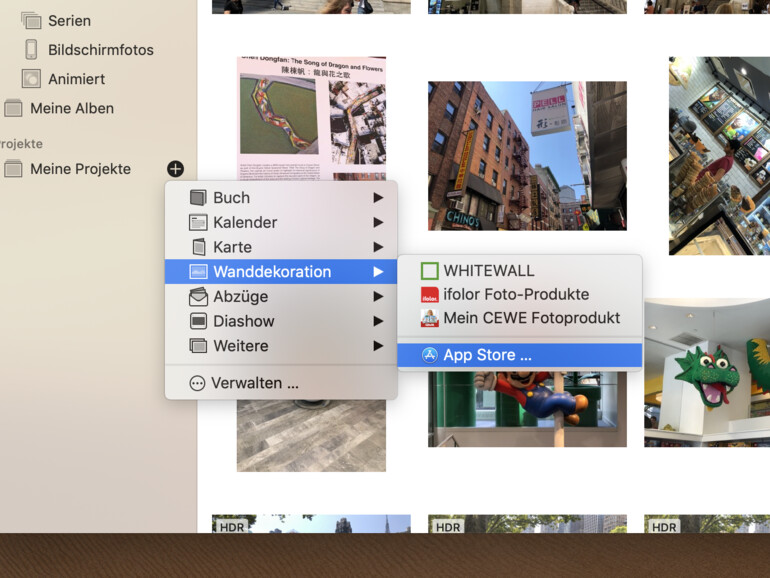Open the Animiert sidebar album

pyautogui.click(x=77, y=79)
